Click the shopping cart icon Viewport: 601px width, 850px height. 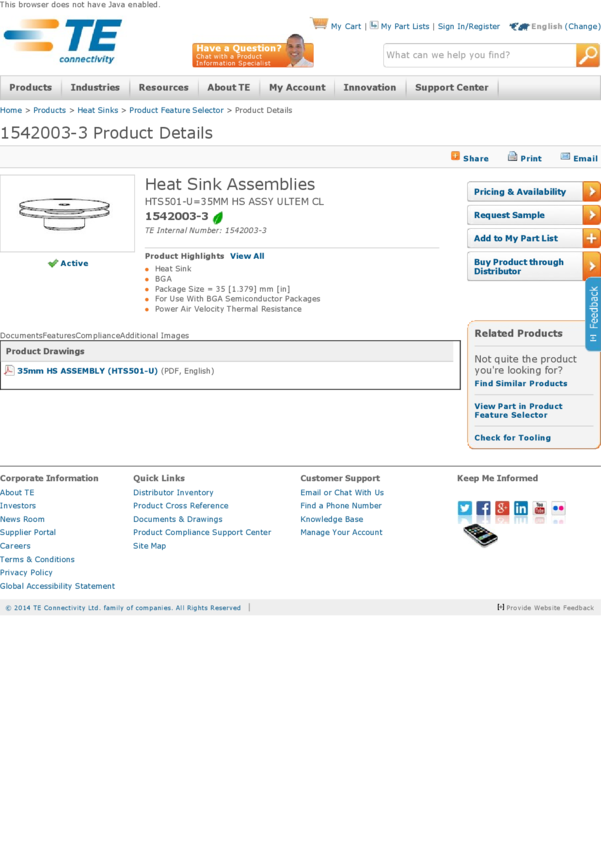tap(319, 24)
